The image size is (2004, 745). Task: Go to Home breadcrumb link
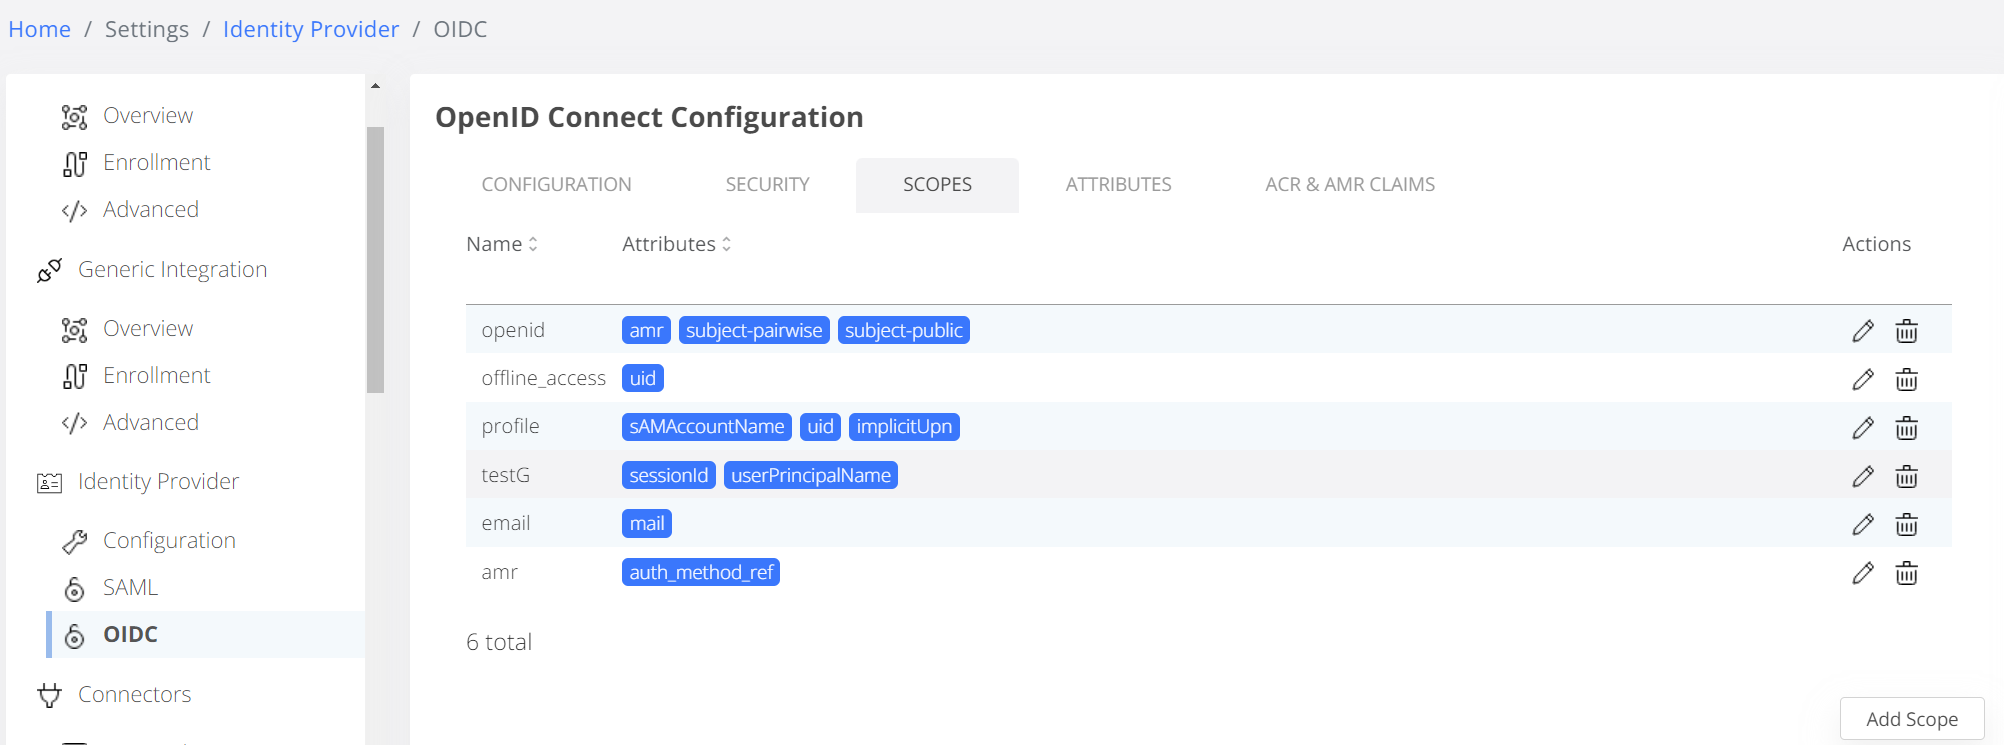coord(40,29)
